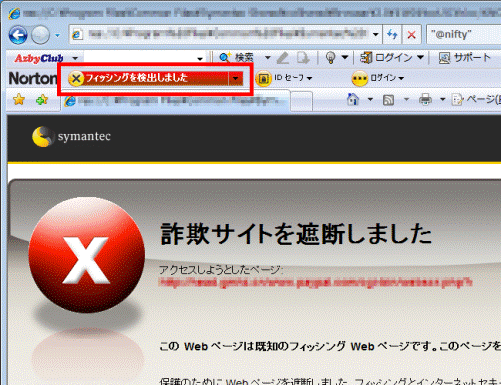Click the RSS feeds icon

[x=389, y=100]
